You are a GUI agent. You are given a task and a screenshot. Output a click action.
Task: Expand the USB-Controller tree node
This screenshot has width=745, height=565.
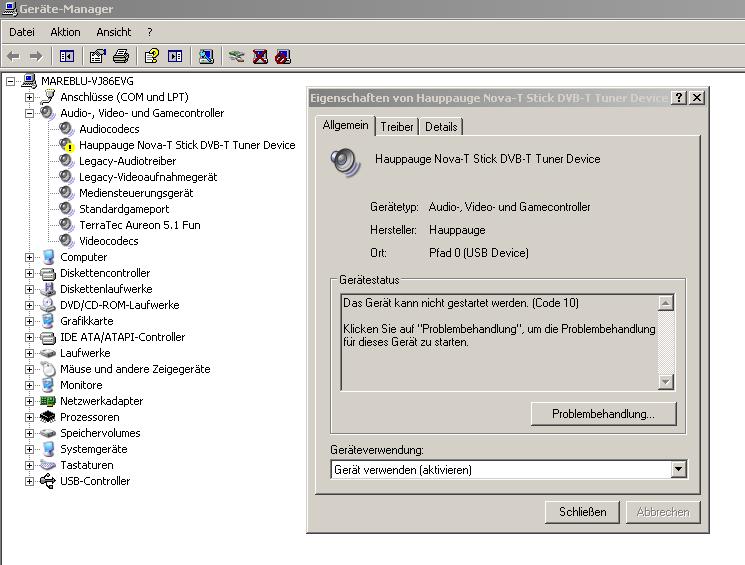pos(30,481)
